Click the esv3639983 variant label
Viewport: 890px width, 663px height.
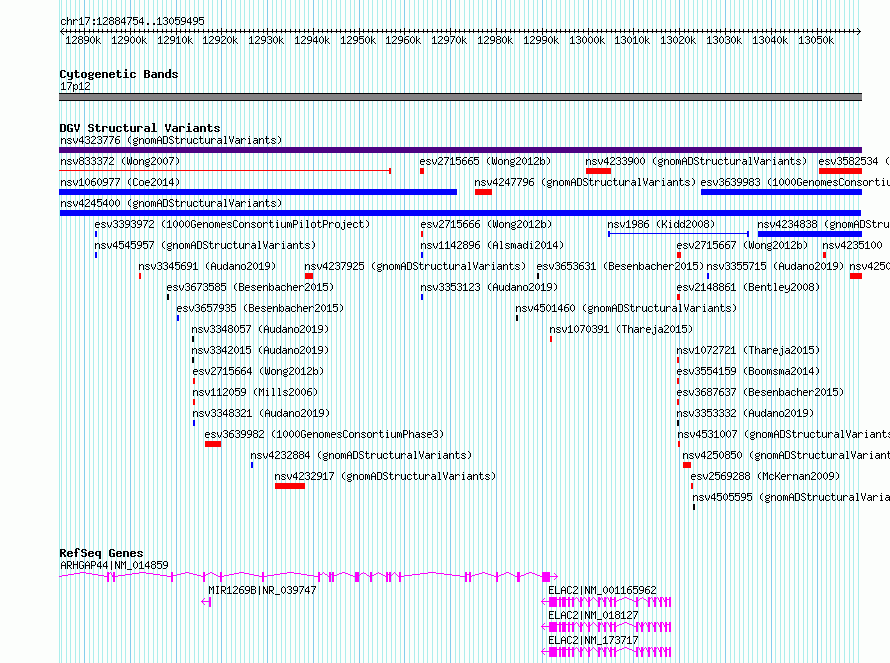[x=795, y=182]
